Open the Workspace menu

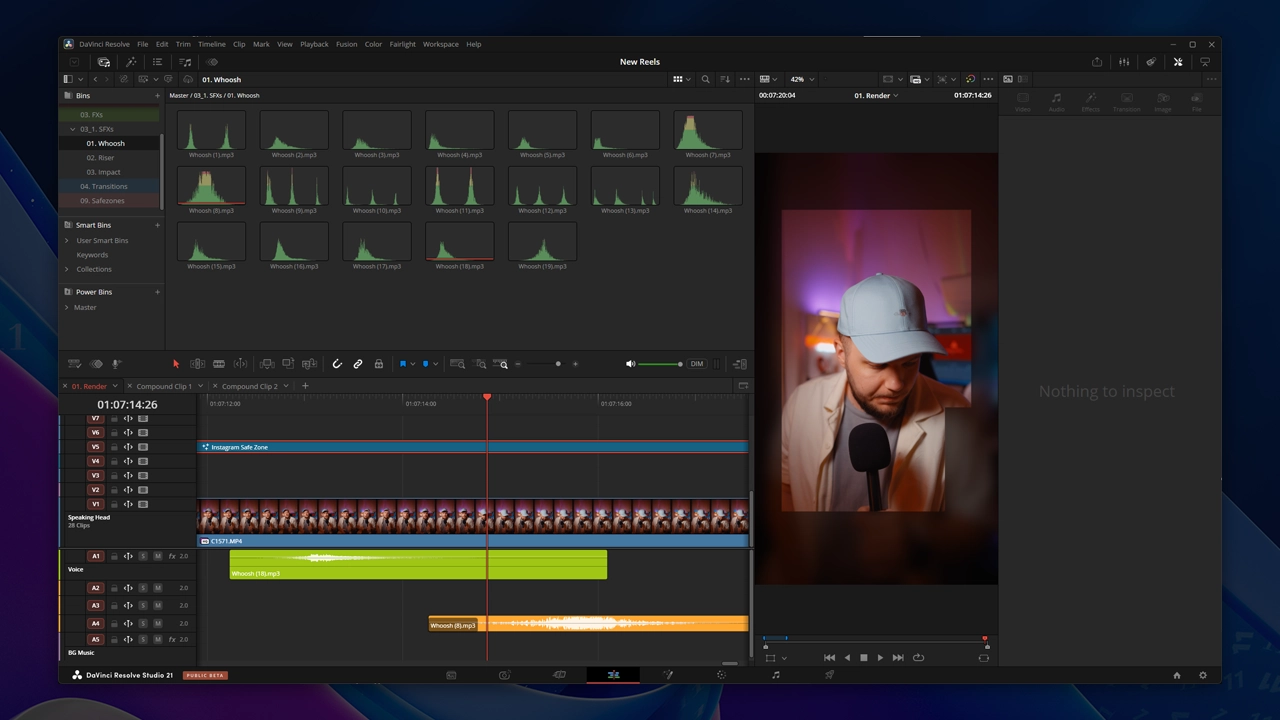(440, 44)
